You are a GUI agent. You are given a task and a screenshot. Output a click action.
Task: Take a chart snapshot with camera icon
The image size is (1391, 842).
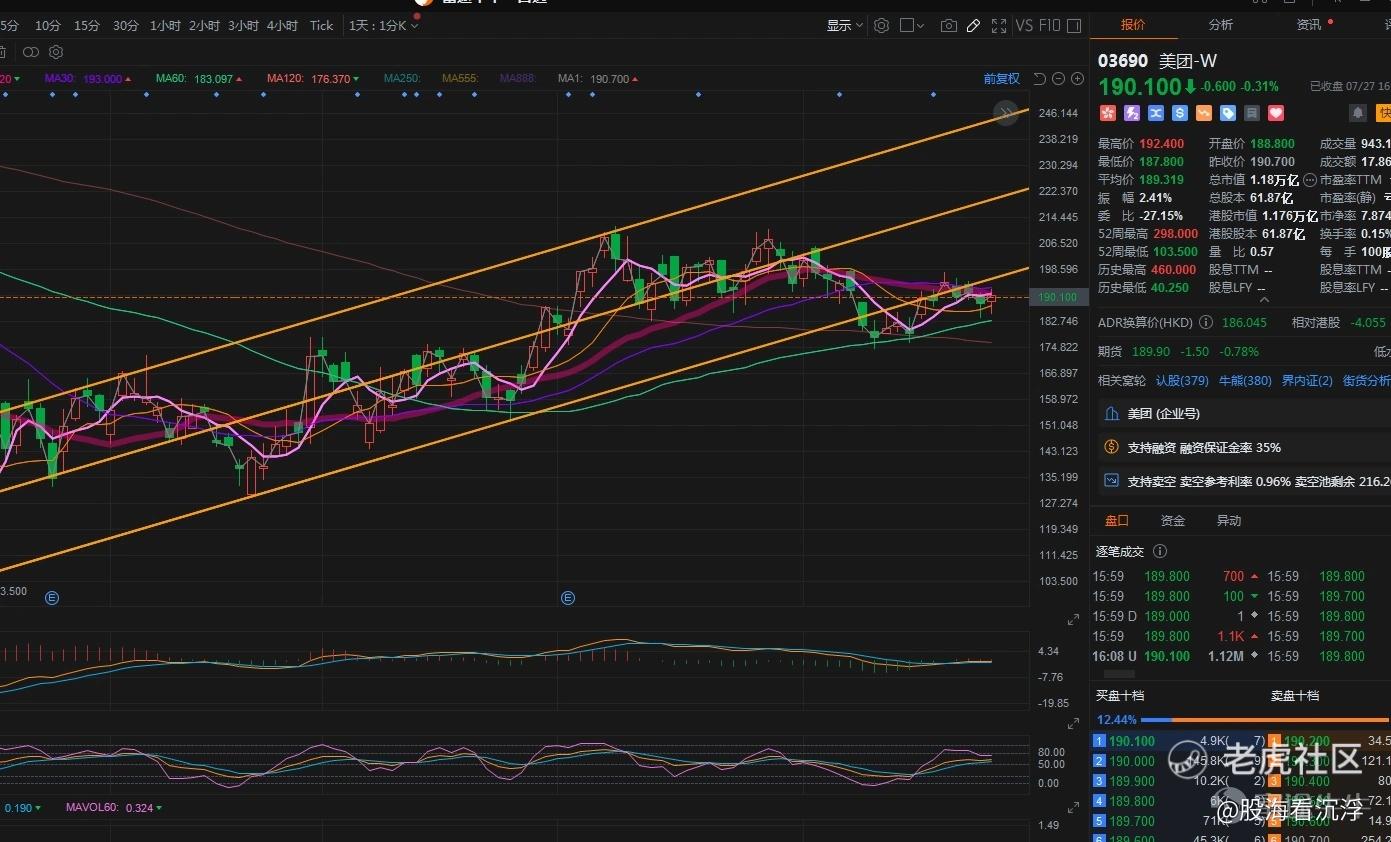948,26
